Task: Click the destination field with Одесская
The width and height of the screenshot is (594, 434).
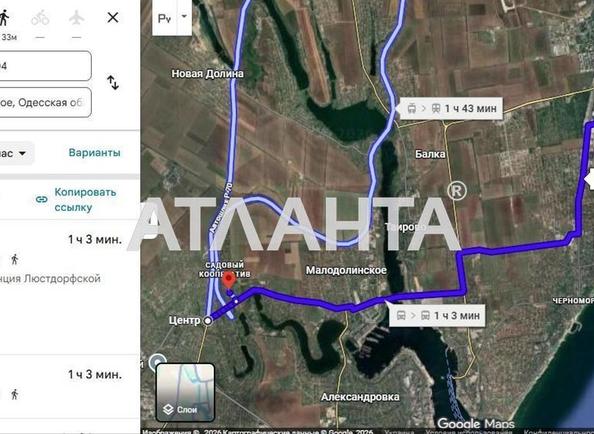Action: [x=45, y=102]
